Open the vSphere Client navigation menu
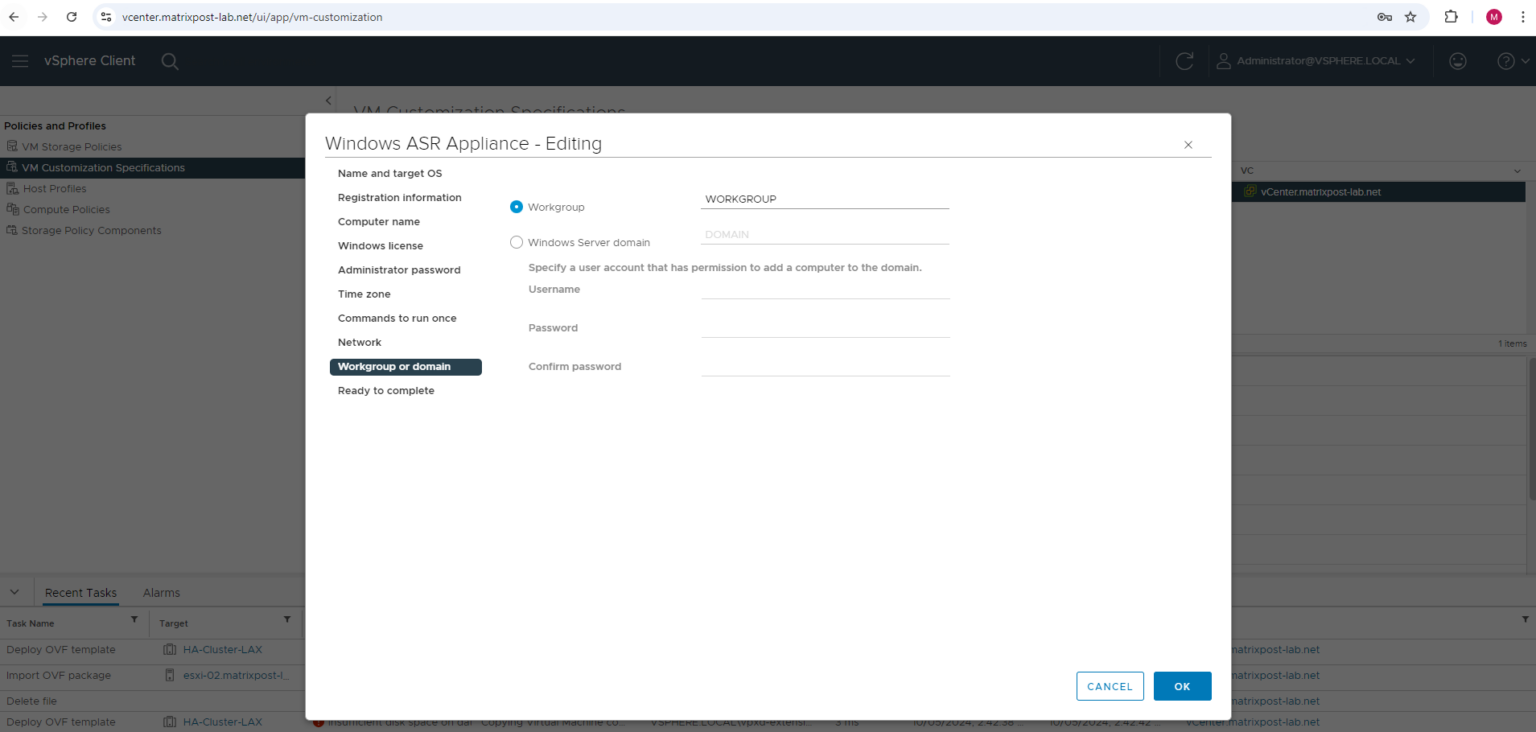 [x=20, y=60]
